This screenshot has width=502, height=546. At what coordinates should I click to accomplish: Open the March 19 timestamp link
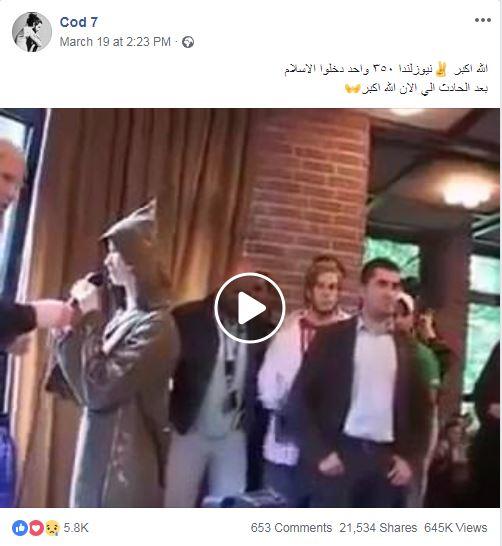[x=115, y=42]
